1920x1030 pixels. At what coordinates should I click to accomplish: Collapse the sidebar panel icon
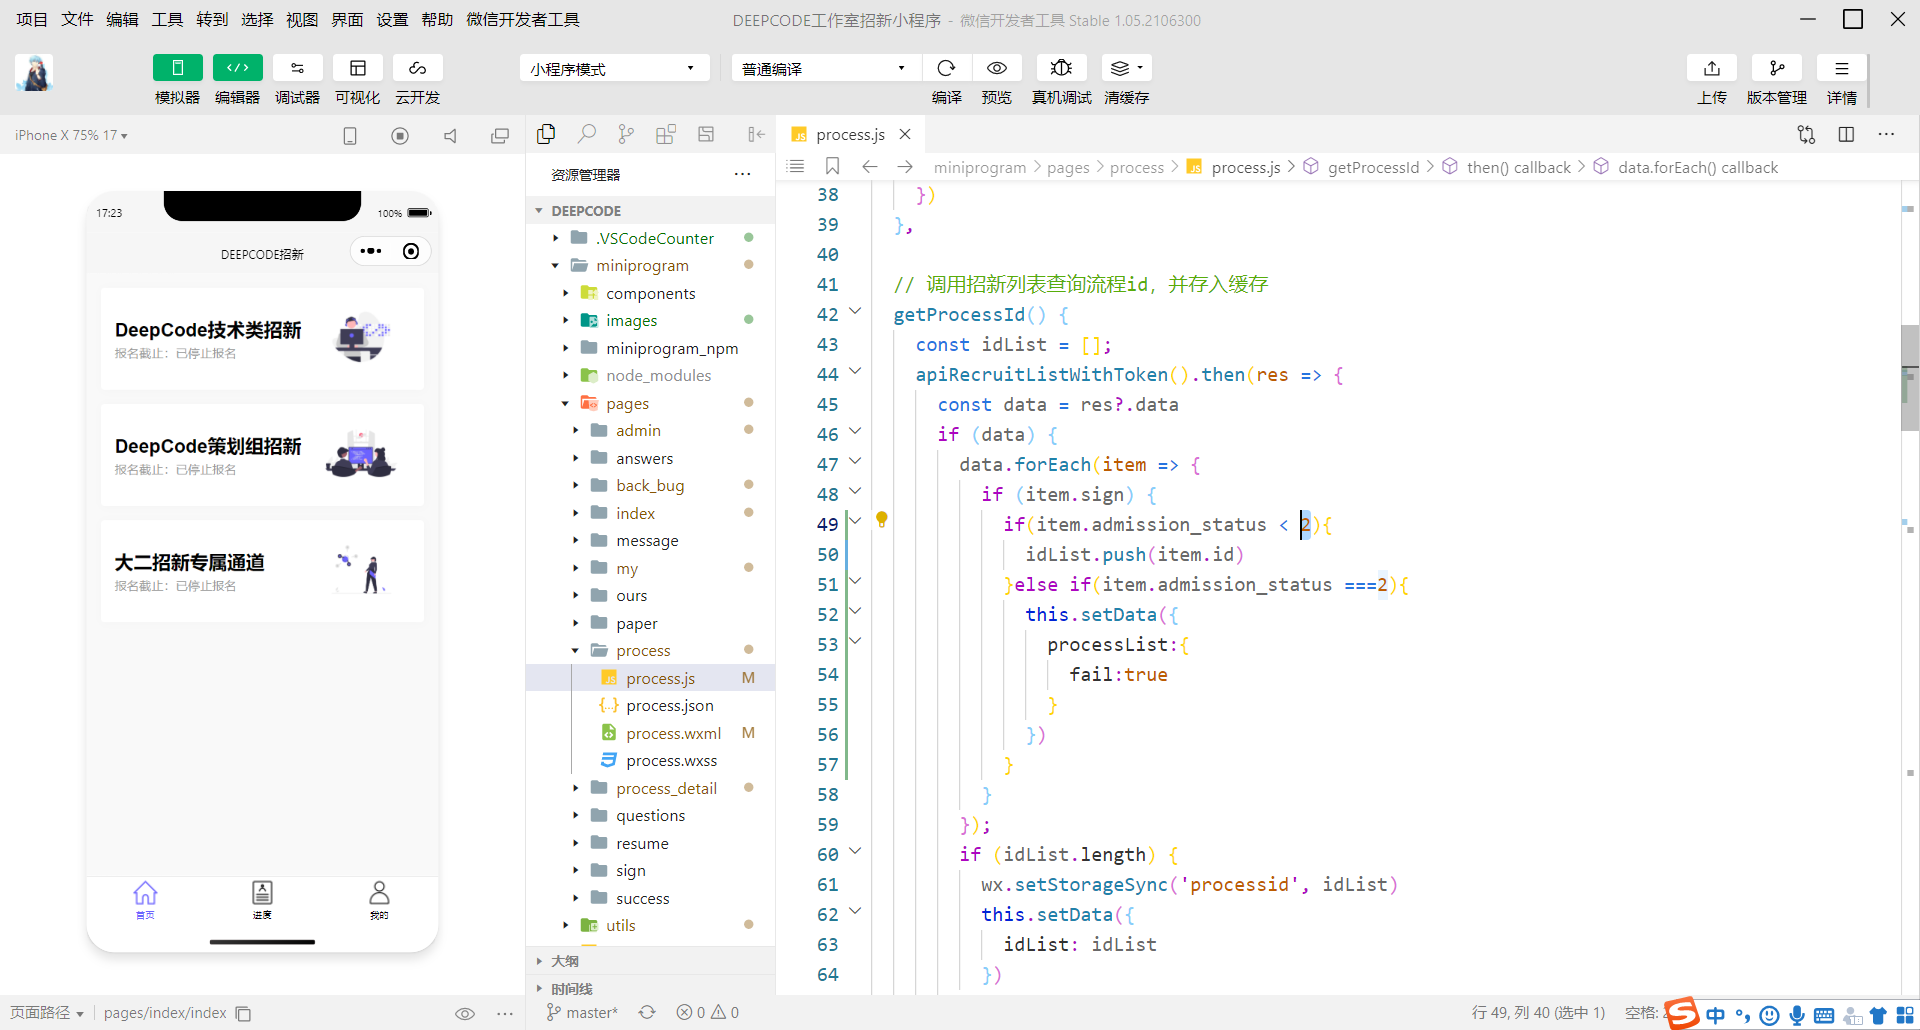[756, 134]
